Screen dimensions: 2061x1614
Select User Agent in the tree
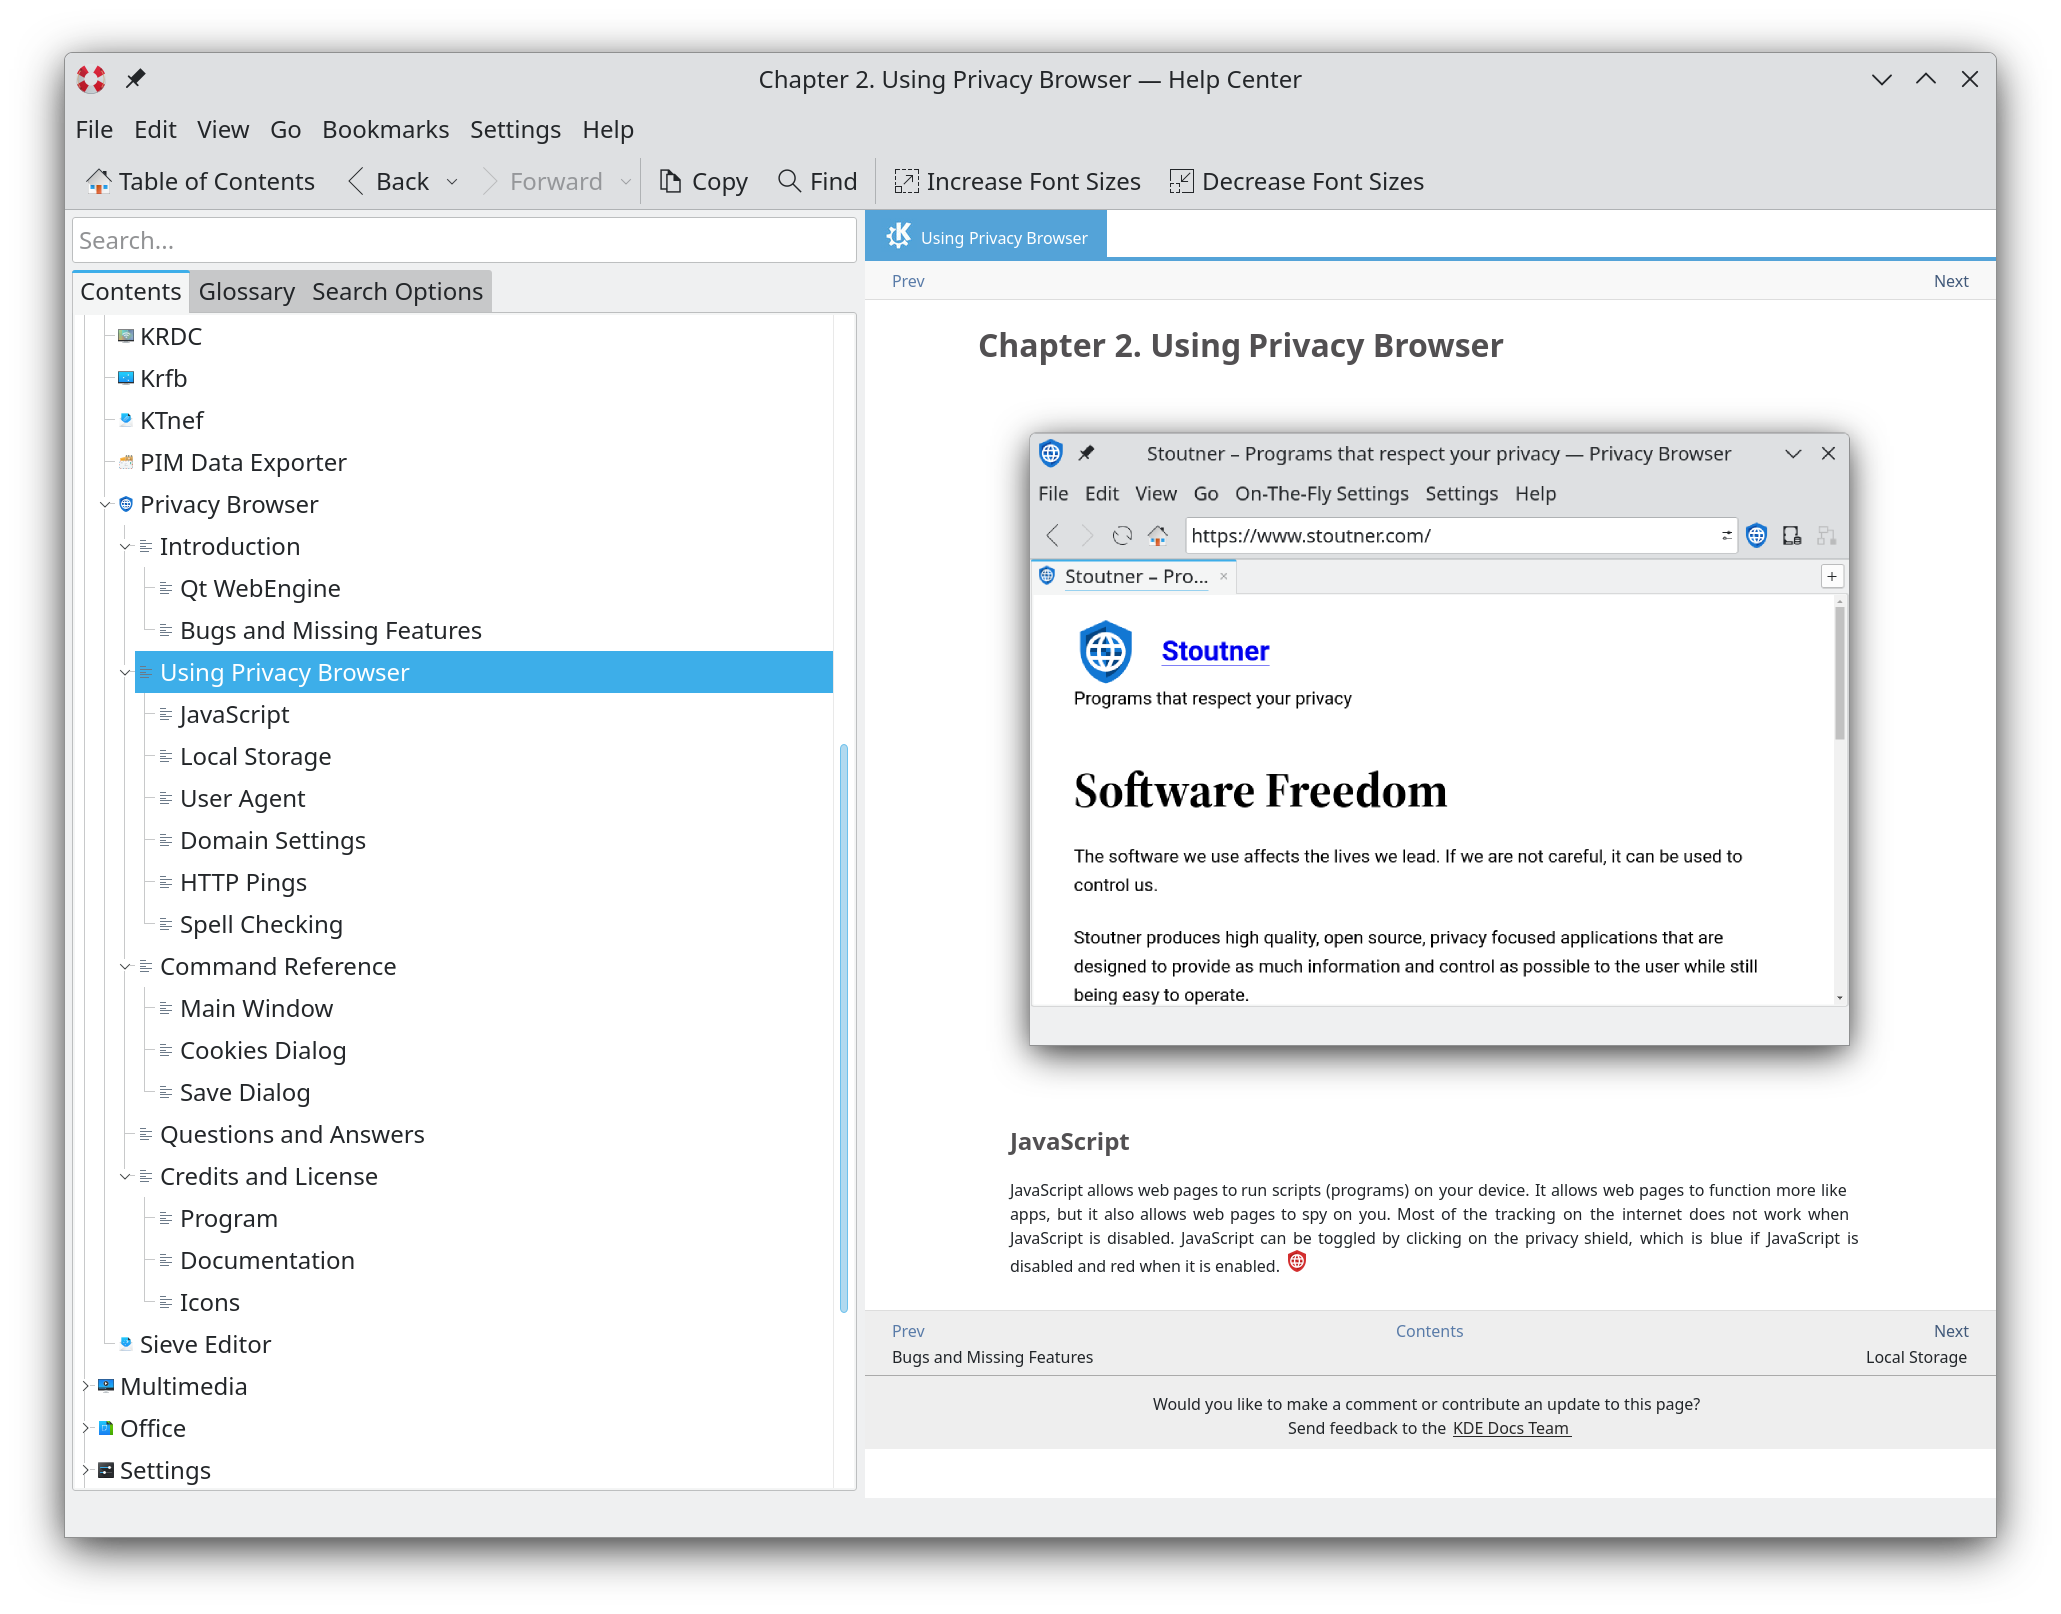[x=242, y=799]
